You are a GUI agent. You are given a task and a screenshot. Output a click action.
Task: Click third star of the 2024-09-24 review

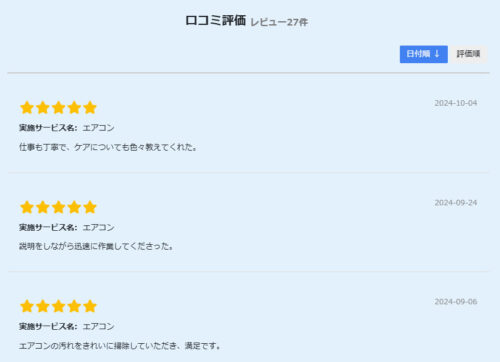pos(58,207)
